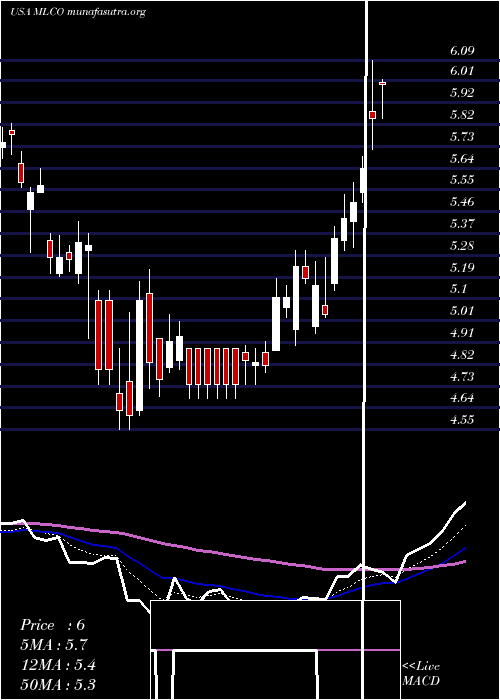Select the last candlestick near 6.01

tap(383, 99)
